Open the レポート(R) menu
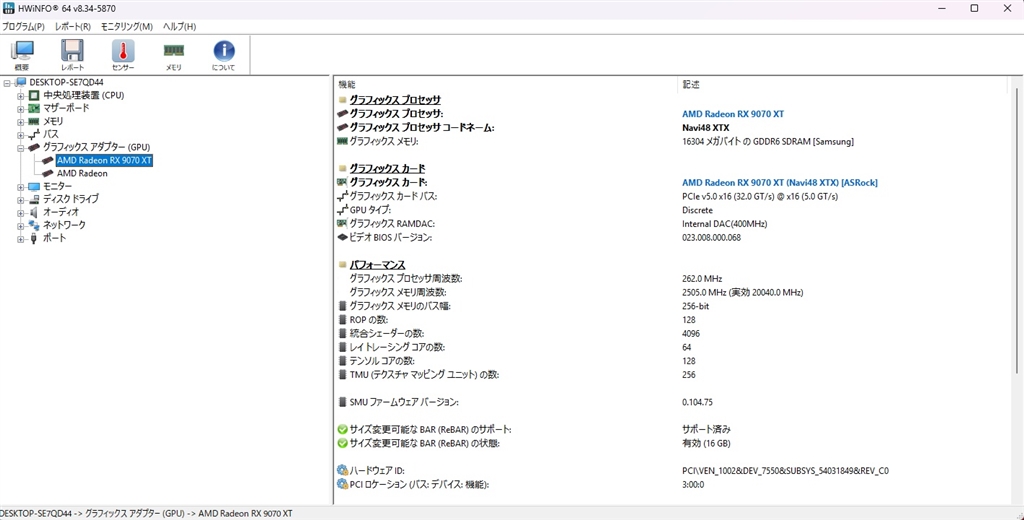 coord(73,27)
